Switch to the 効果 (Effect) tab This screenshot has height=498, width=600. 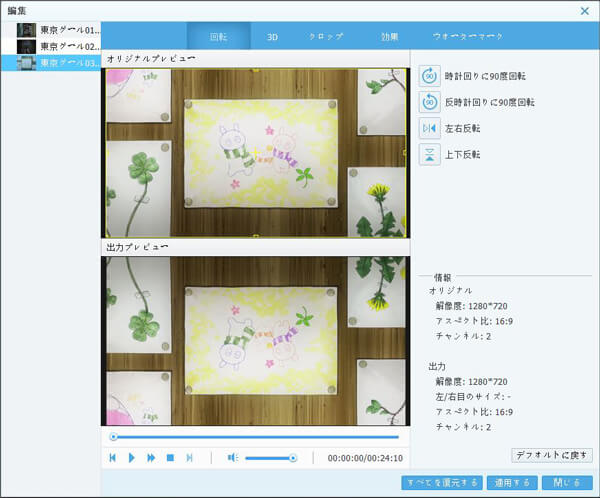pos(390,36)
